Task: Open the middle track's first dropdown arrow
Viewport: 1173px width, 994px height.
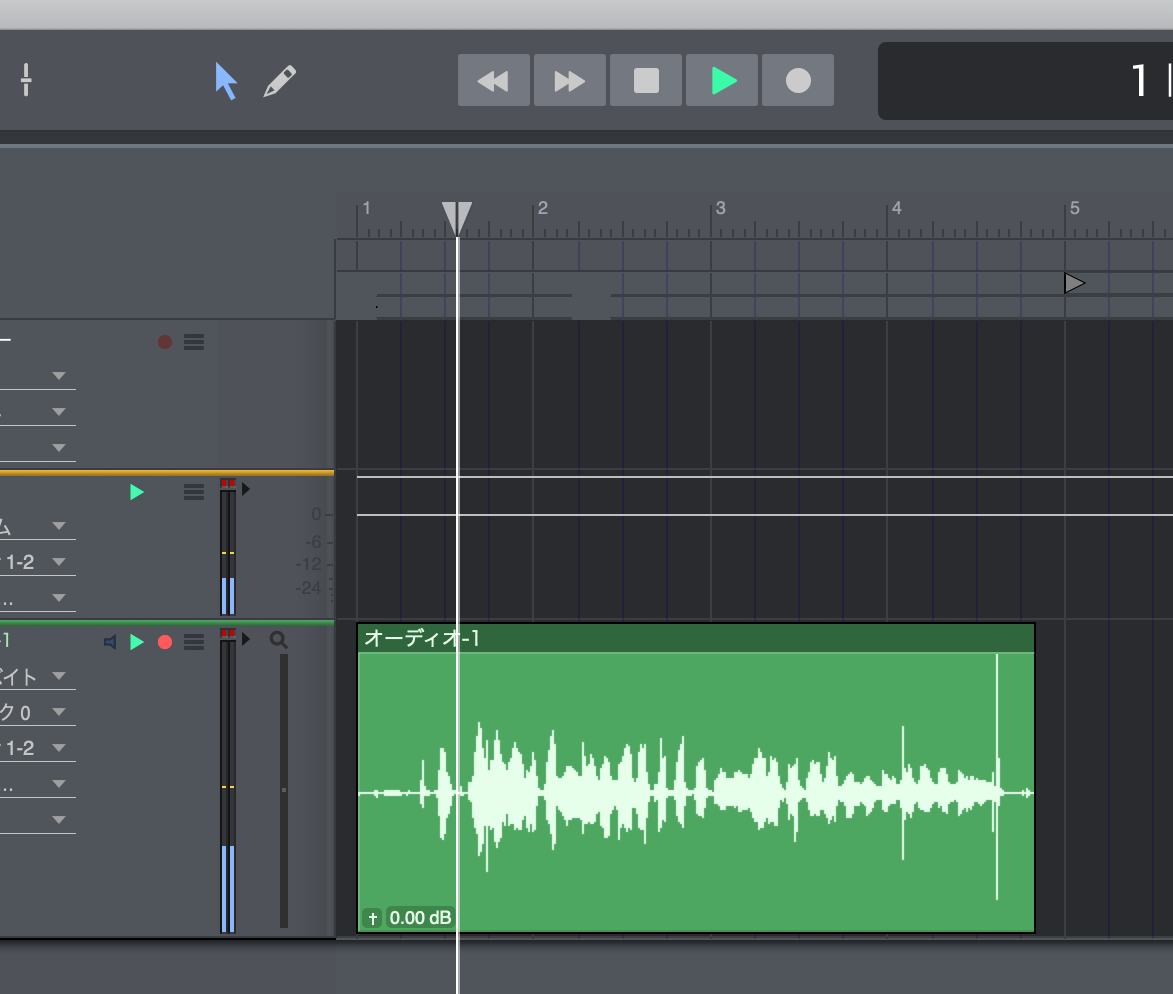Action: click(59, 526)
